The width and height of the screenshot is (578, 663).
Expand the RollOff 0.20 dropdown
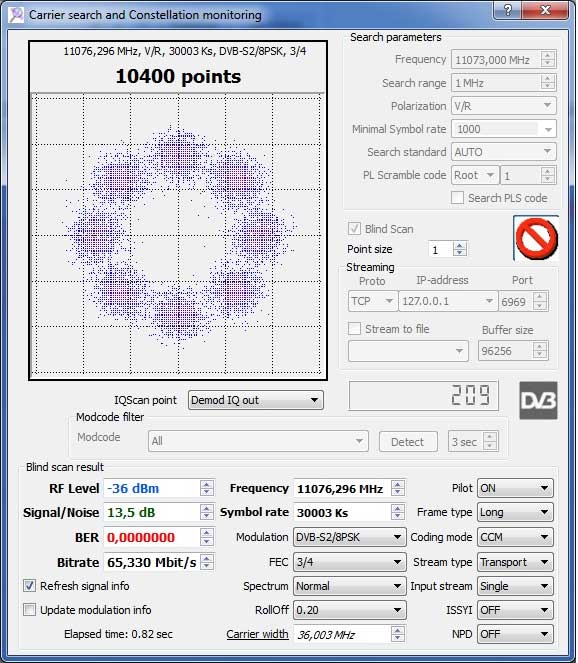pyautogui.click(x=350, y=610)
